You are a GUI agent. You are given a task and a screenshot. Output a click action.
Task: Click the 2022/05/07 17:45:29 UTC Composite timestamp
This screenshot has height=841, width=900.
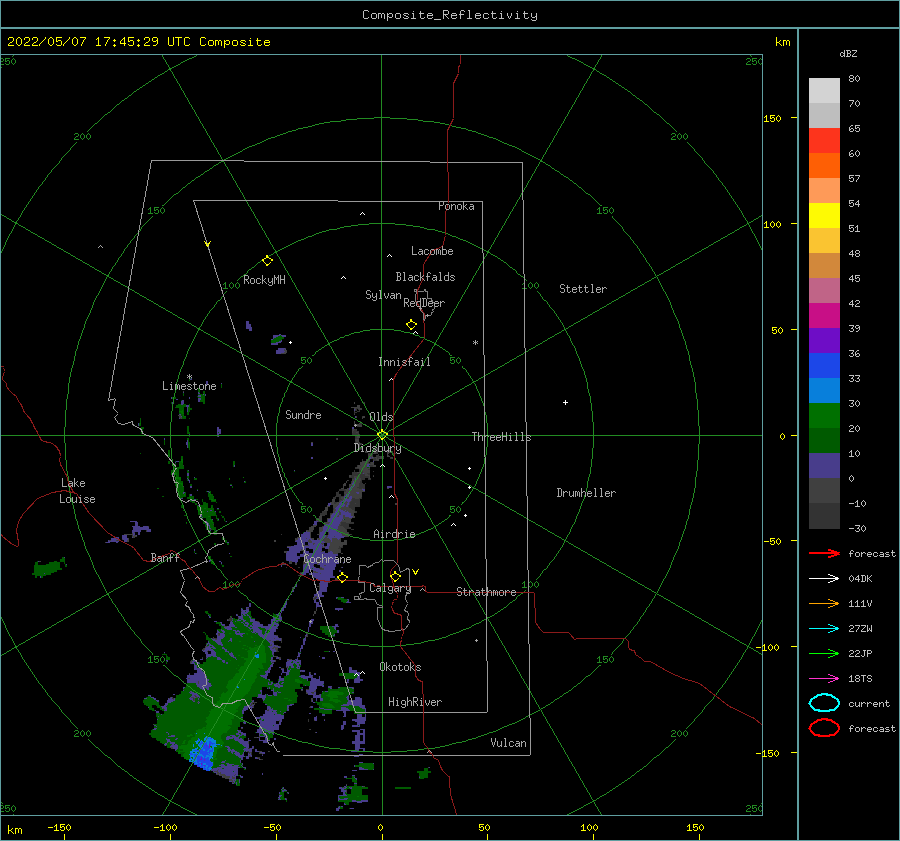(138, 42)
